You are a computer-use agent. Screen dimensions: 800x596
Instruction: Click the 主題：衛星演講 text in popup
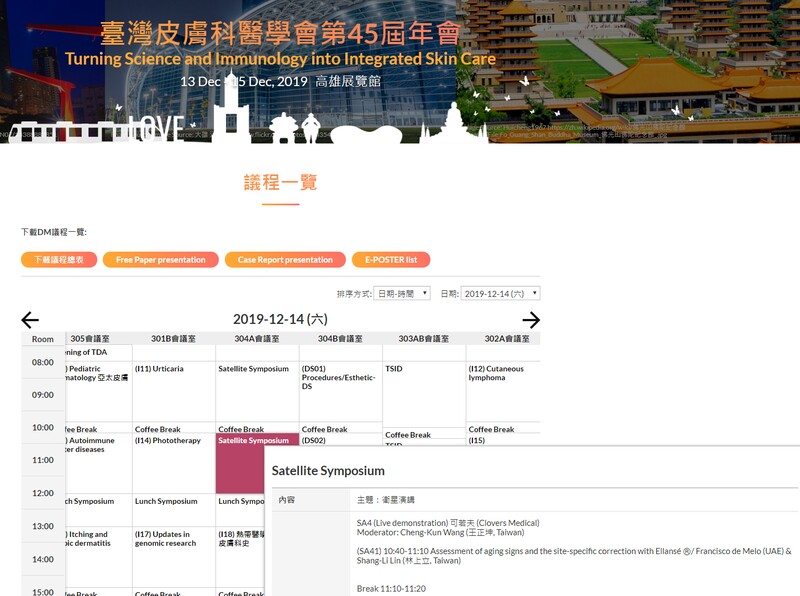coord(386,500)
